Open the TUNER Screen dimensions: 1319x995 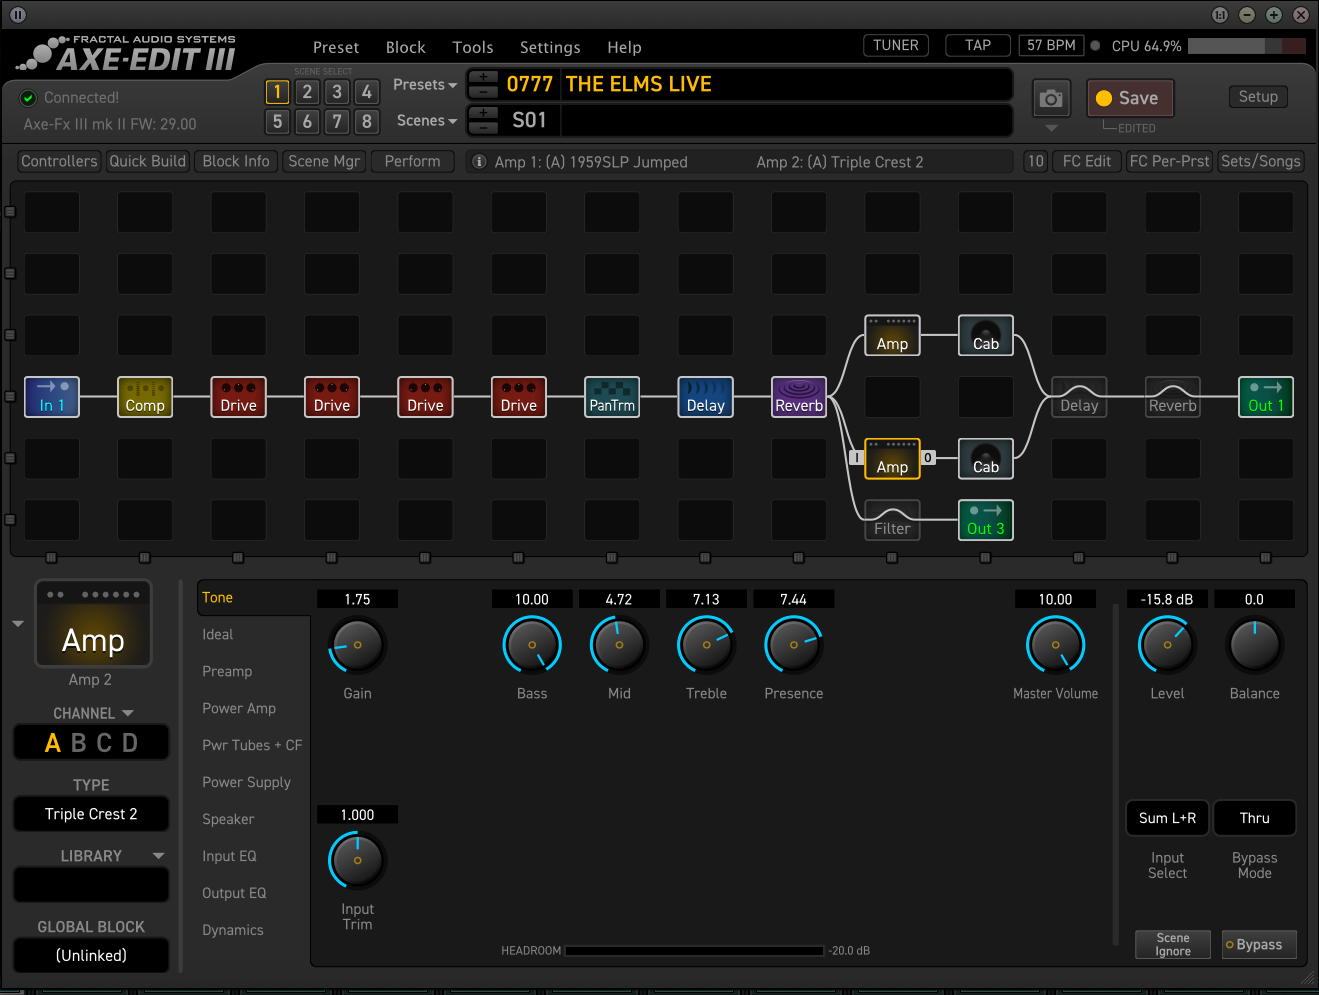896,45
